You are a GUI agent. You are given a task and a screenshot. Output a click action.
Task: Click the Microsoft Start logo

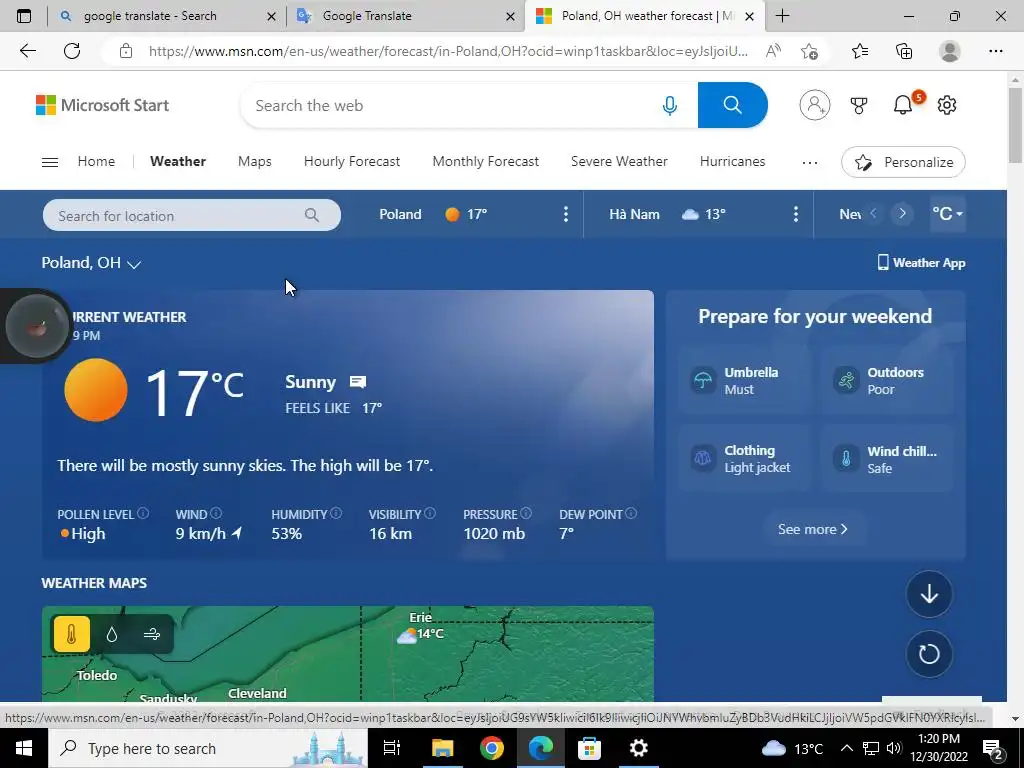(102, 105)
